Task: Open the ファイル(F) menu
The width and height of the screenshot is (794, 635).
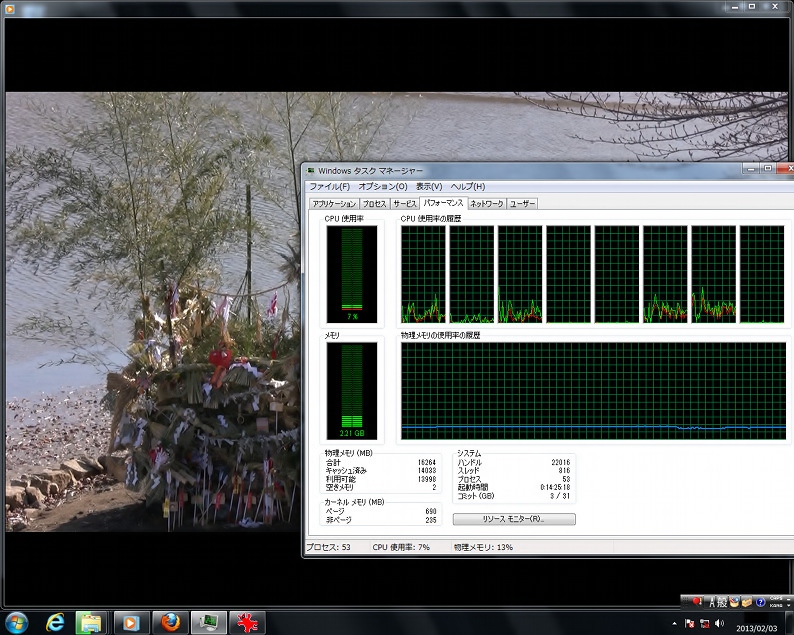Action: coord(329,186)
